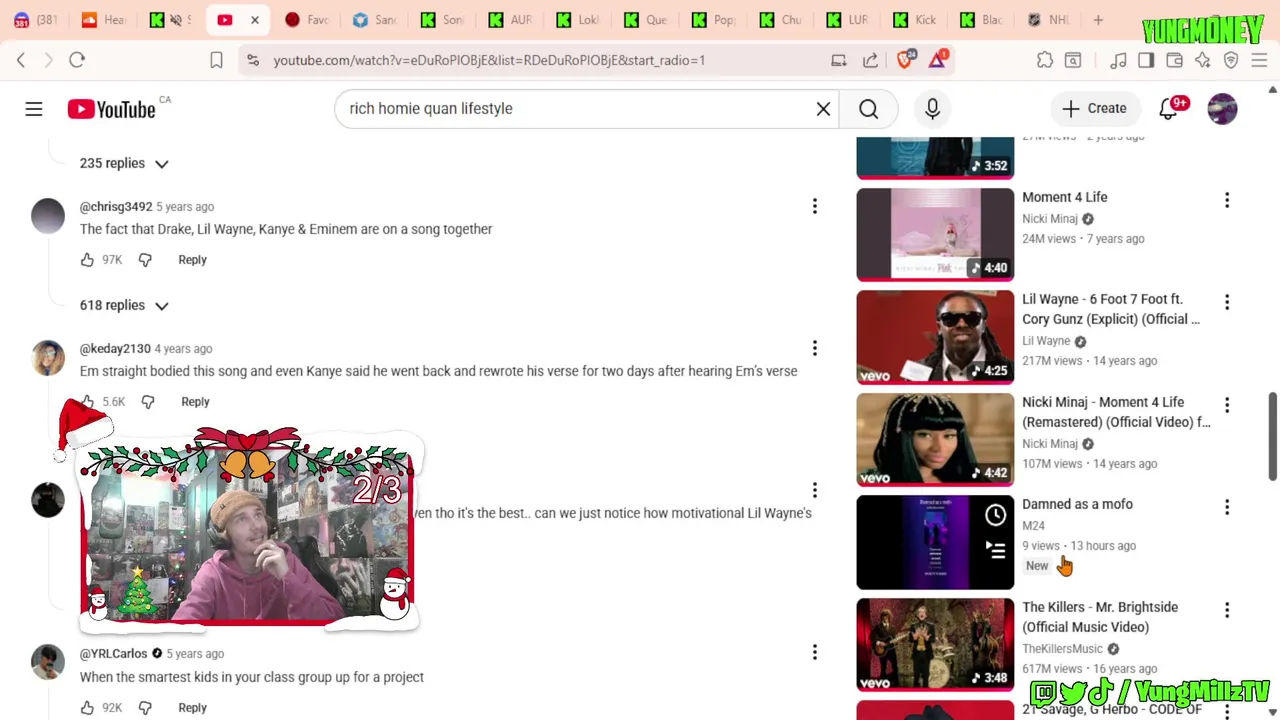Screen dimensions: 1280x720
Task: Go to YouTube home via the logo
Action: pyautogui.click(x=111, y=109)
